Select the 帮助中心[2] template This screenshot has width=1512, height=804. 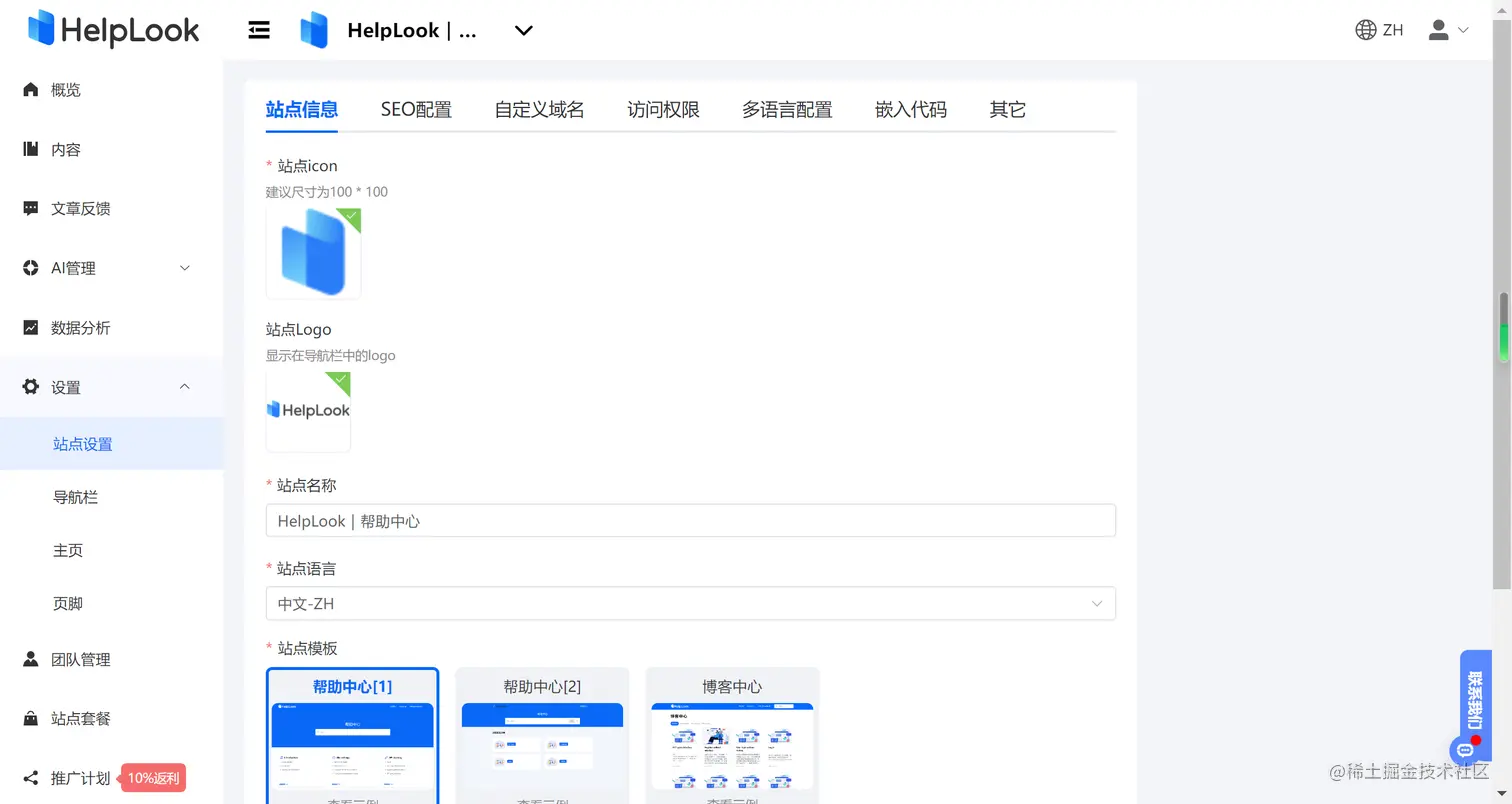(542, 736)
